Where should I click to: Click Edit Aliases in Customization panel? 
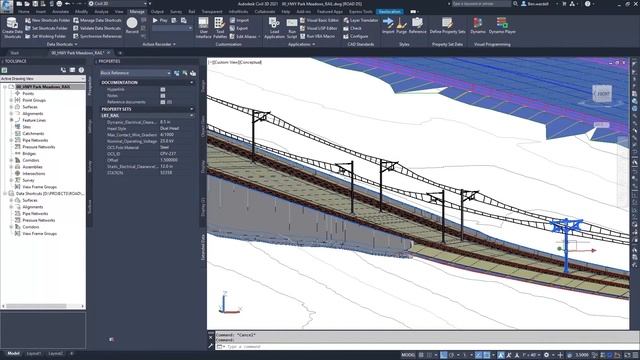244,36
